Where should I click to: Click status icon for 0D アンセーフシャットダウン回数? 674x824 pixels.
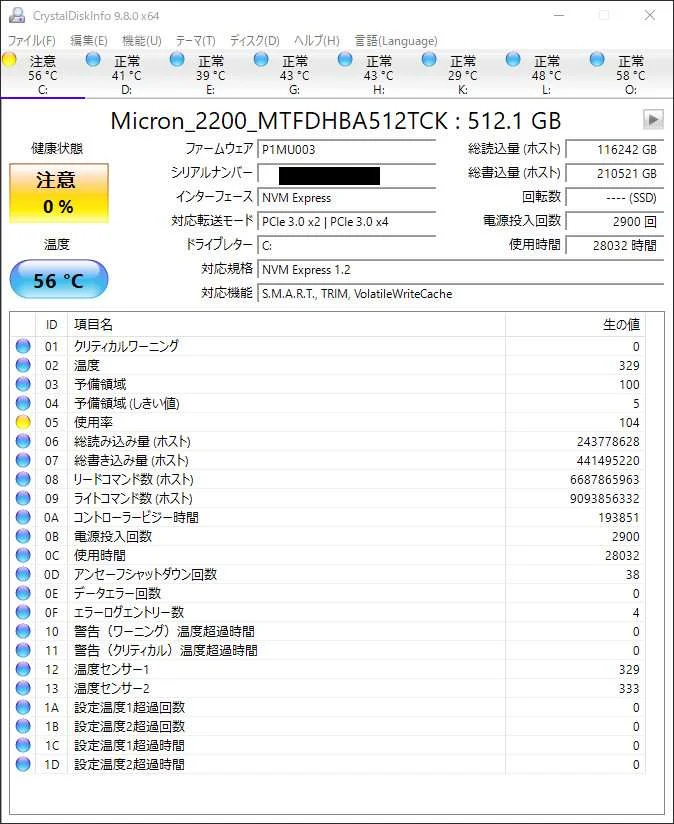click(23, 574)
